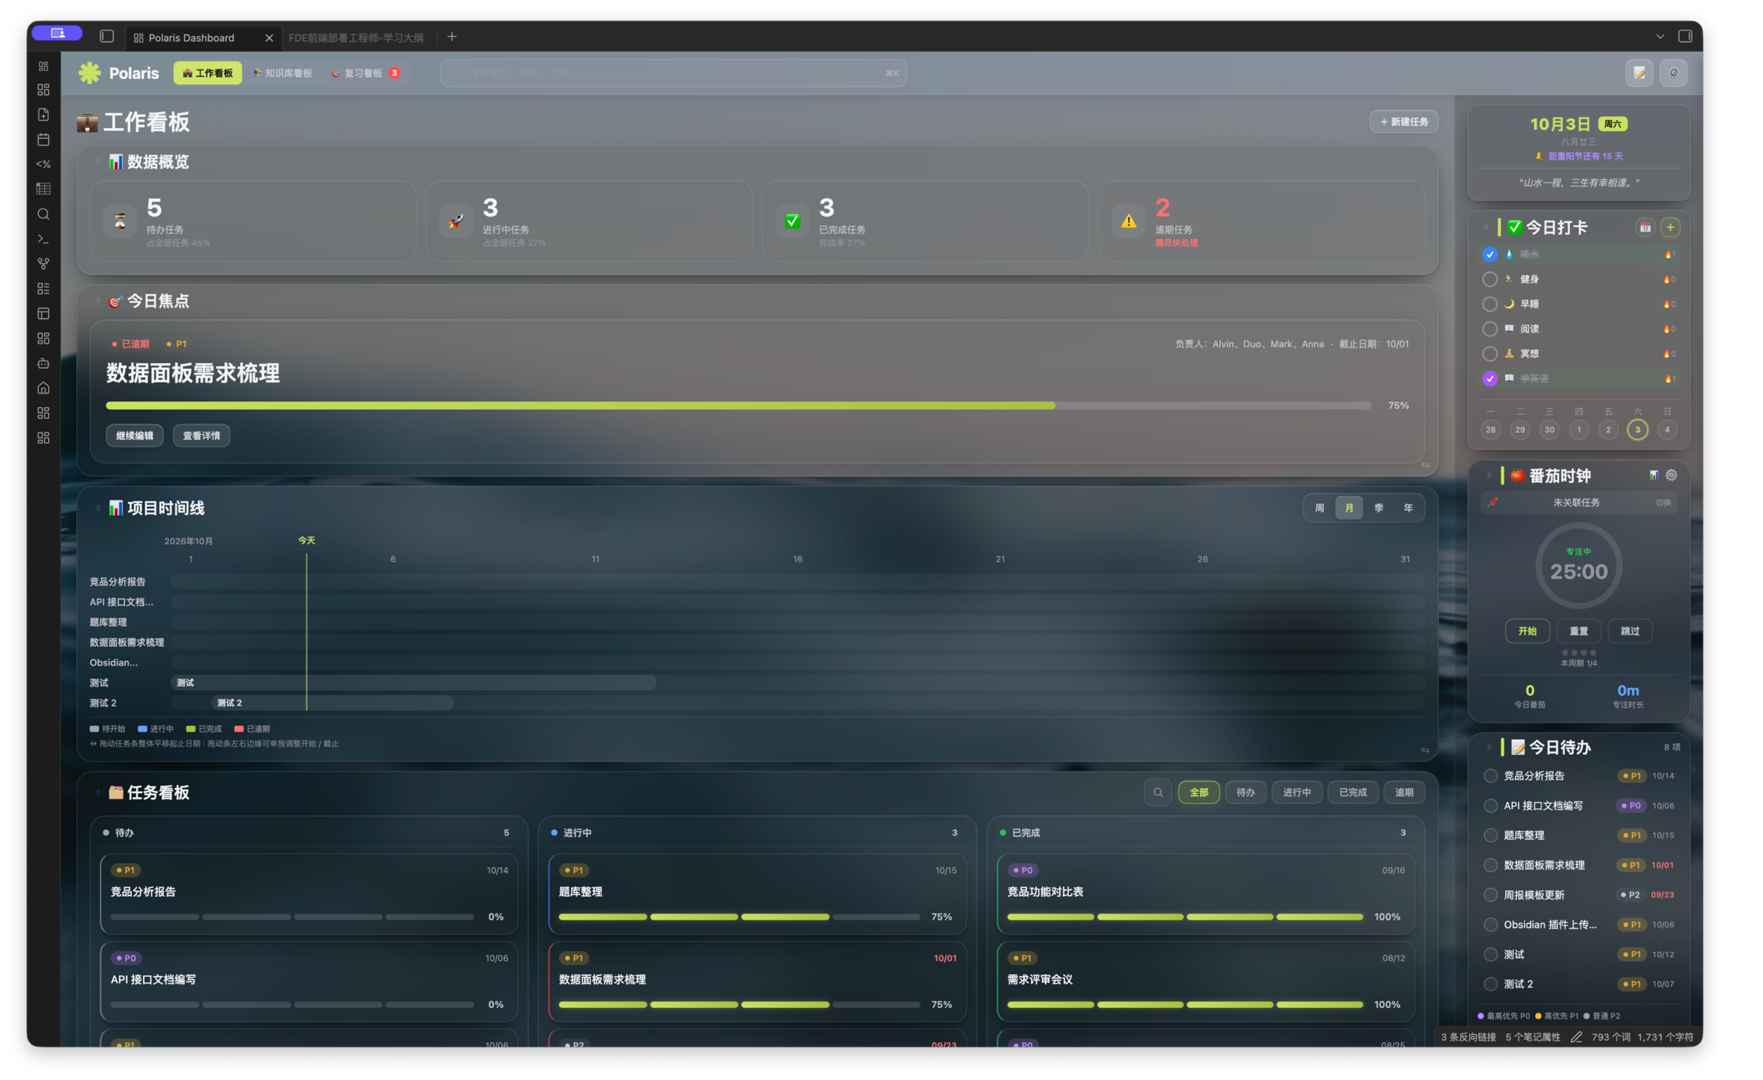Open the terminal prompt icon in ribbon
Viewport: 1763px width, 1080px height.
(43, 239)
